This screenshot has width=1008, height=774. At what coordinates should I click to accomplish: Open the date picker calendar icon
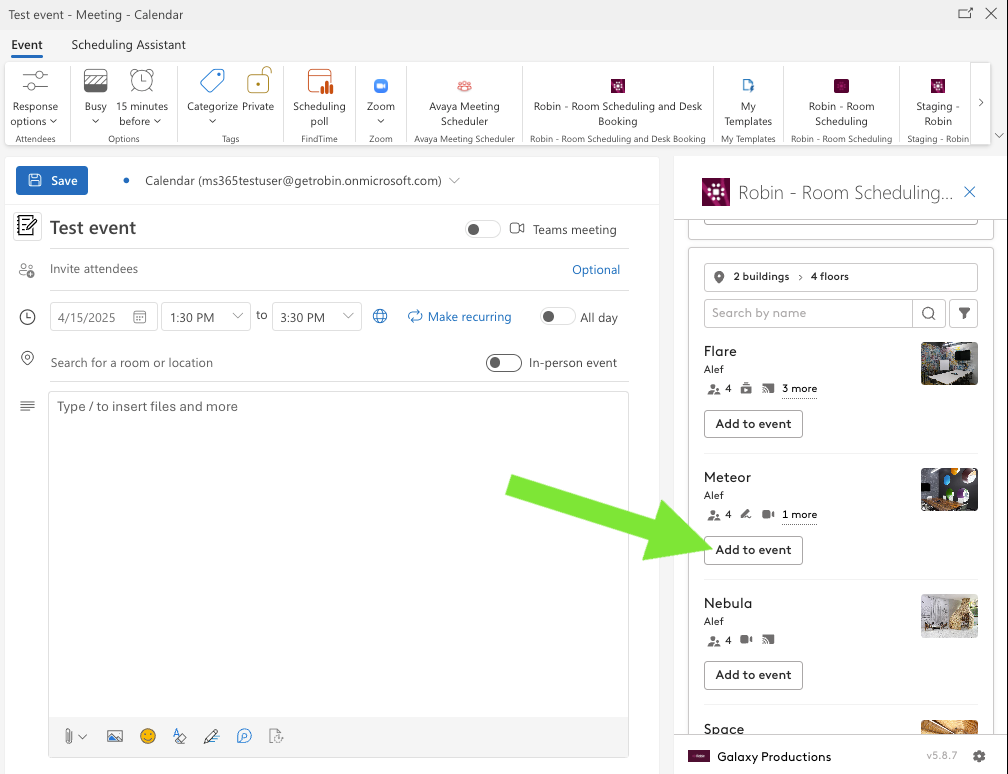click(x=140, y=317)
